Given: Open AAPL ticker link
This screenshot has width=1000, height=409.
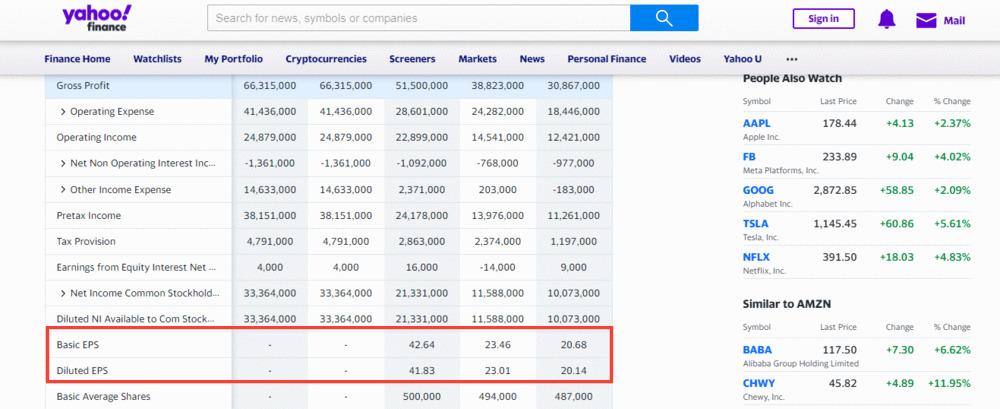Looking at the screenshot, I should point(757,123).
